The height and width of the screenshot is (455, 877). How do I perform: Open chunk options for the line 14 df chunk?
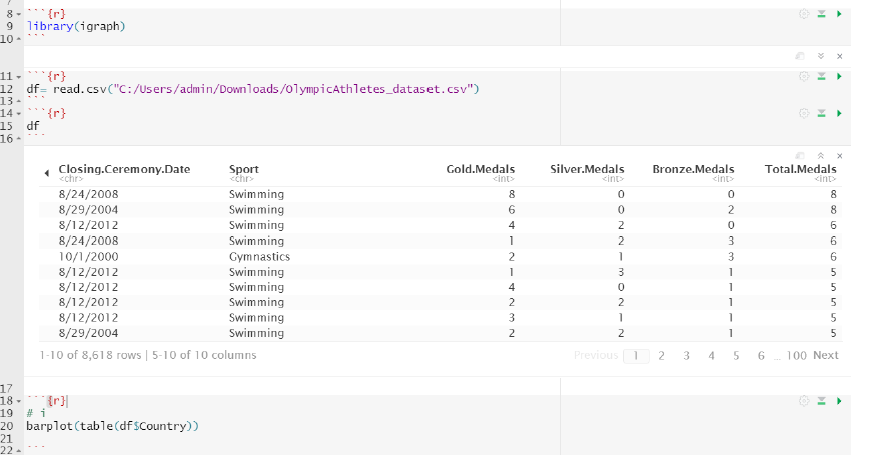804,113
